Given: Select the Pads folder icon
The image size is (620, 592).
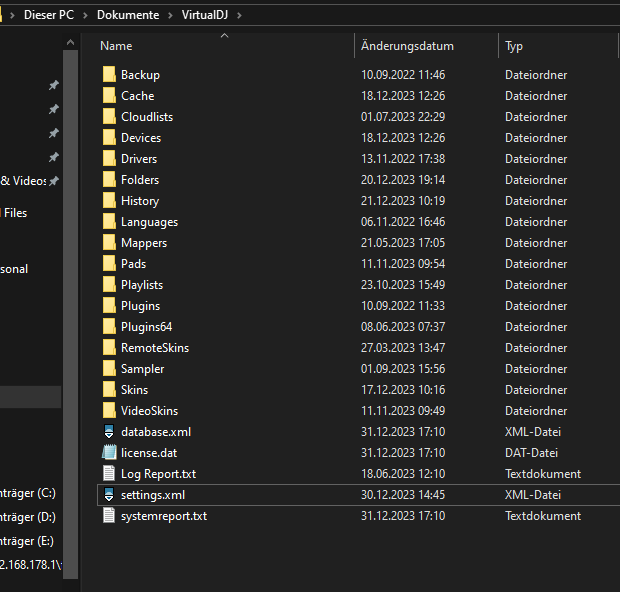Looking at the screenshot, I should (109, 263).
